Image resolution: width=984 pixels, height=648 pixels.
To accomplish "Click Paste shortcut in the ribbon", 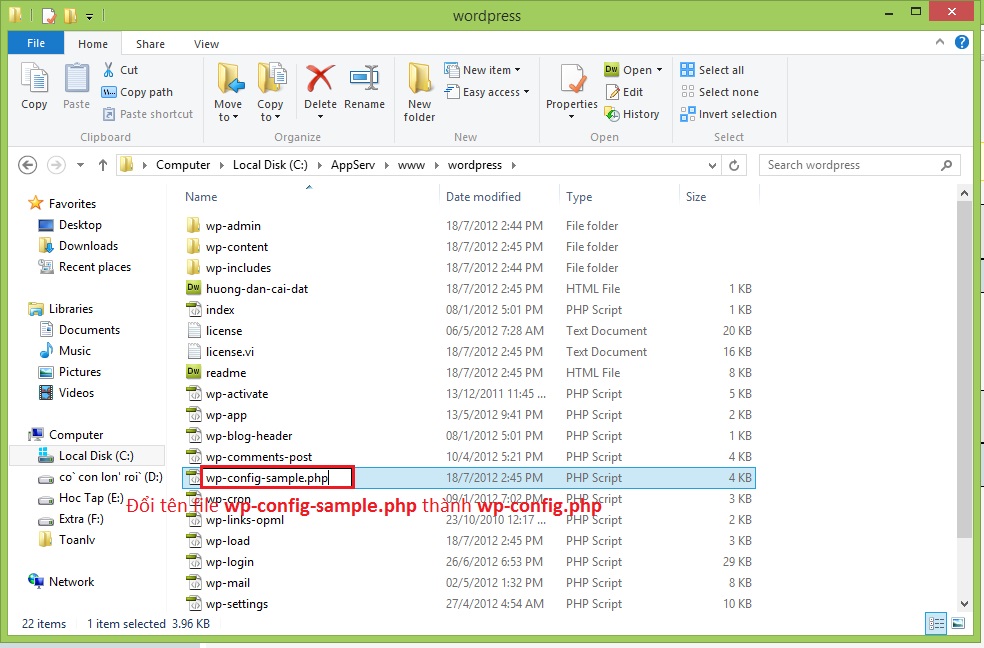I will pos(147,114).
